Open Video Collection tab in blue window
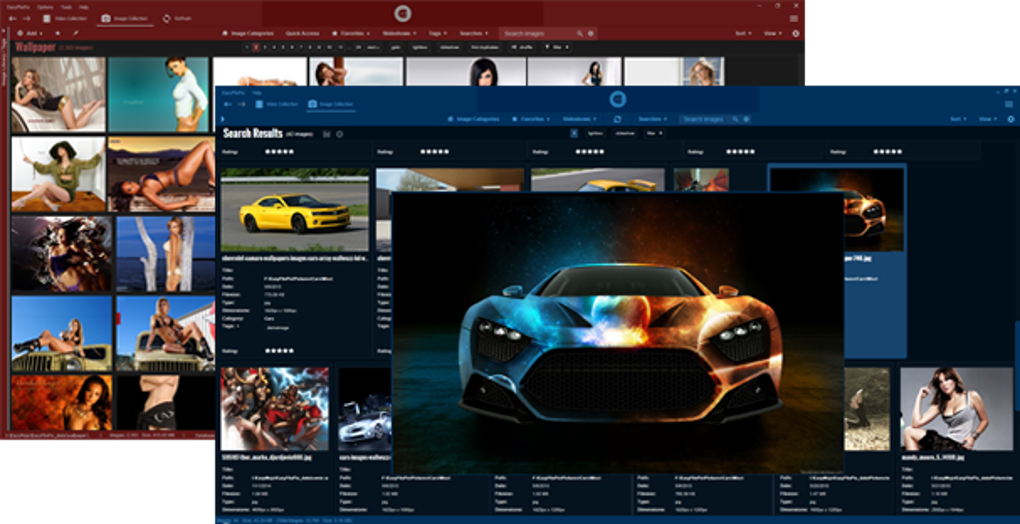 [x=276, y=104]
